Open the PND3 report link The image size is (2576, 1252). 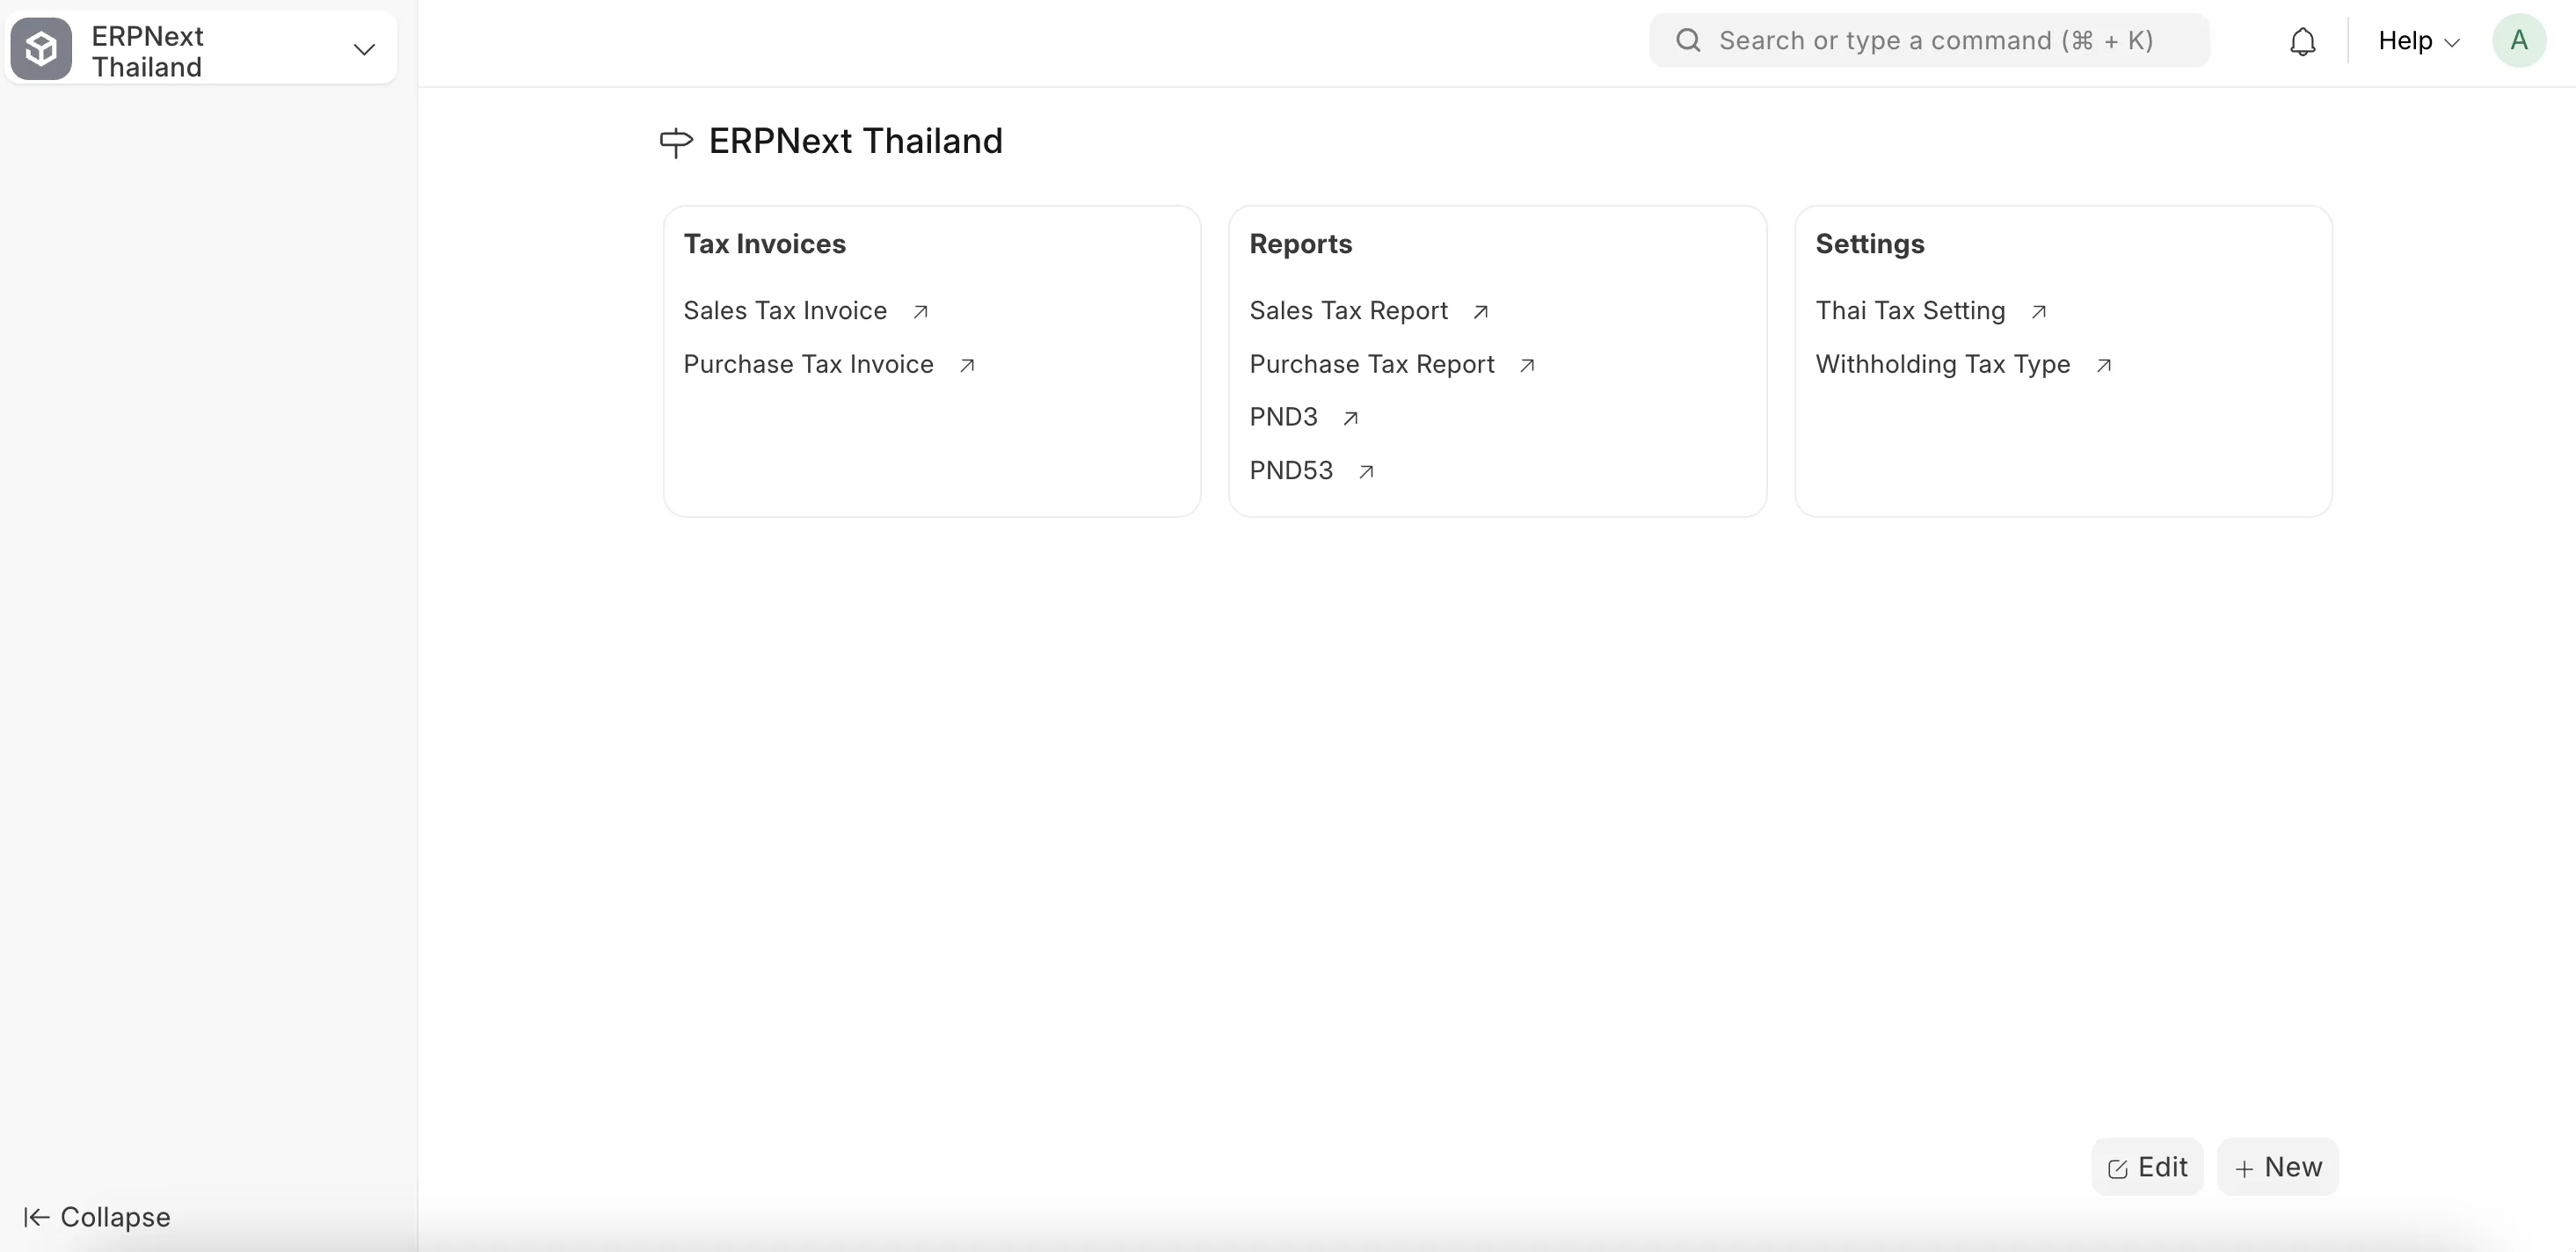tap(1283, 417)
